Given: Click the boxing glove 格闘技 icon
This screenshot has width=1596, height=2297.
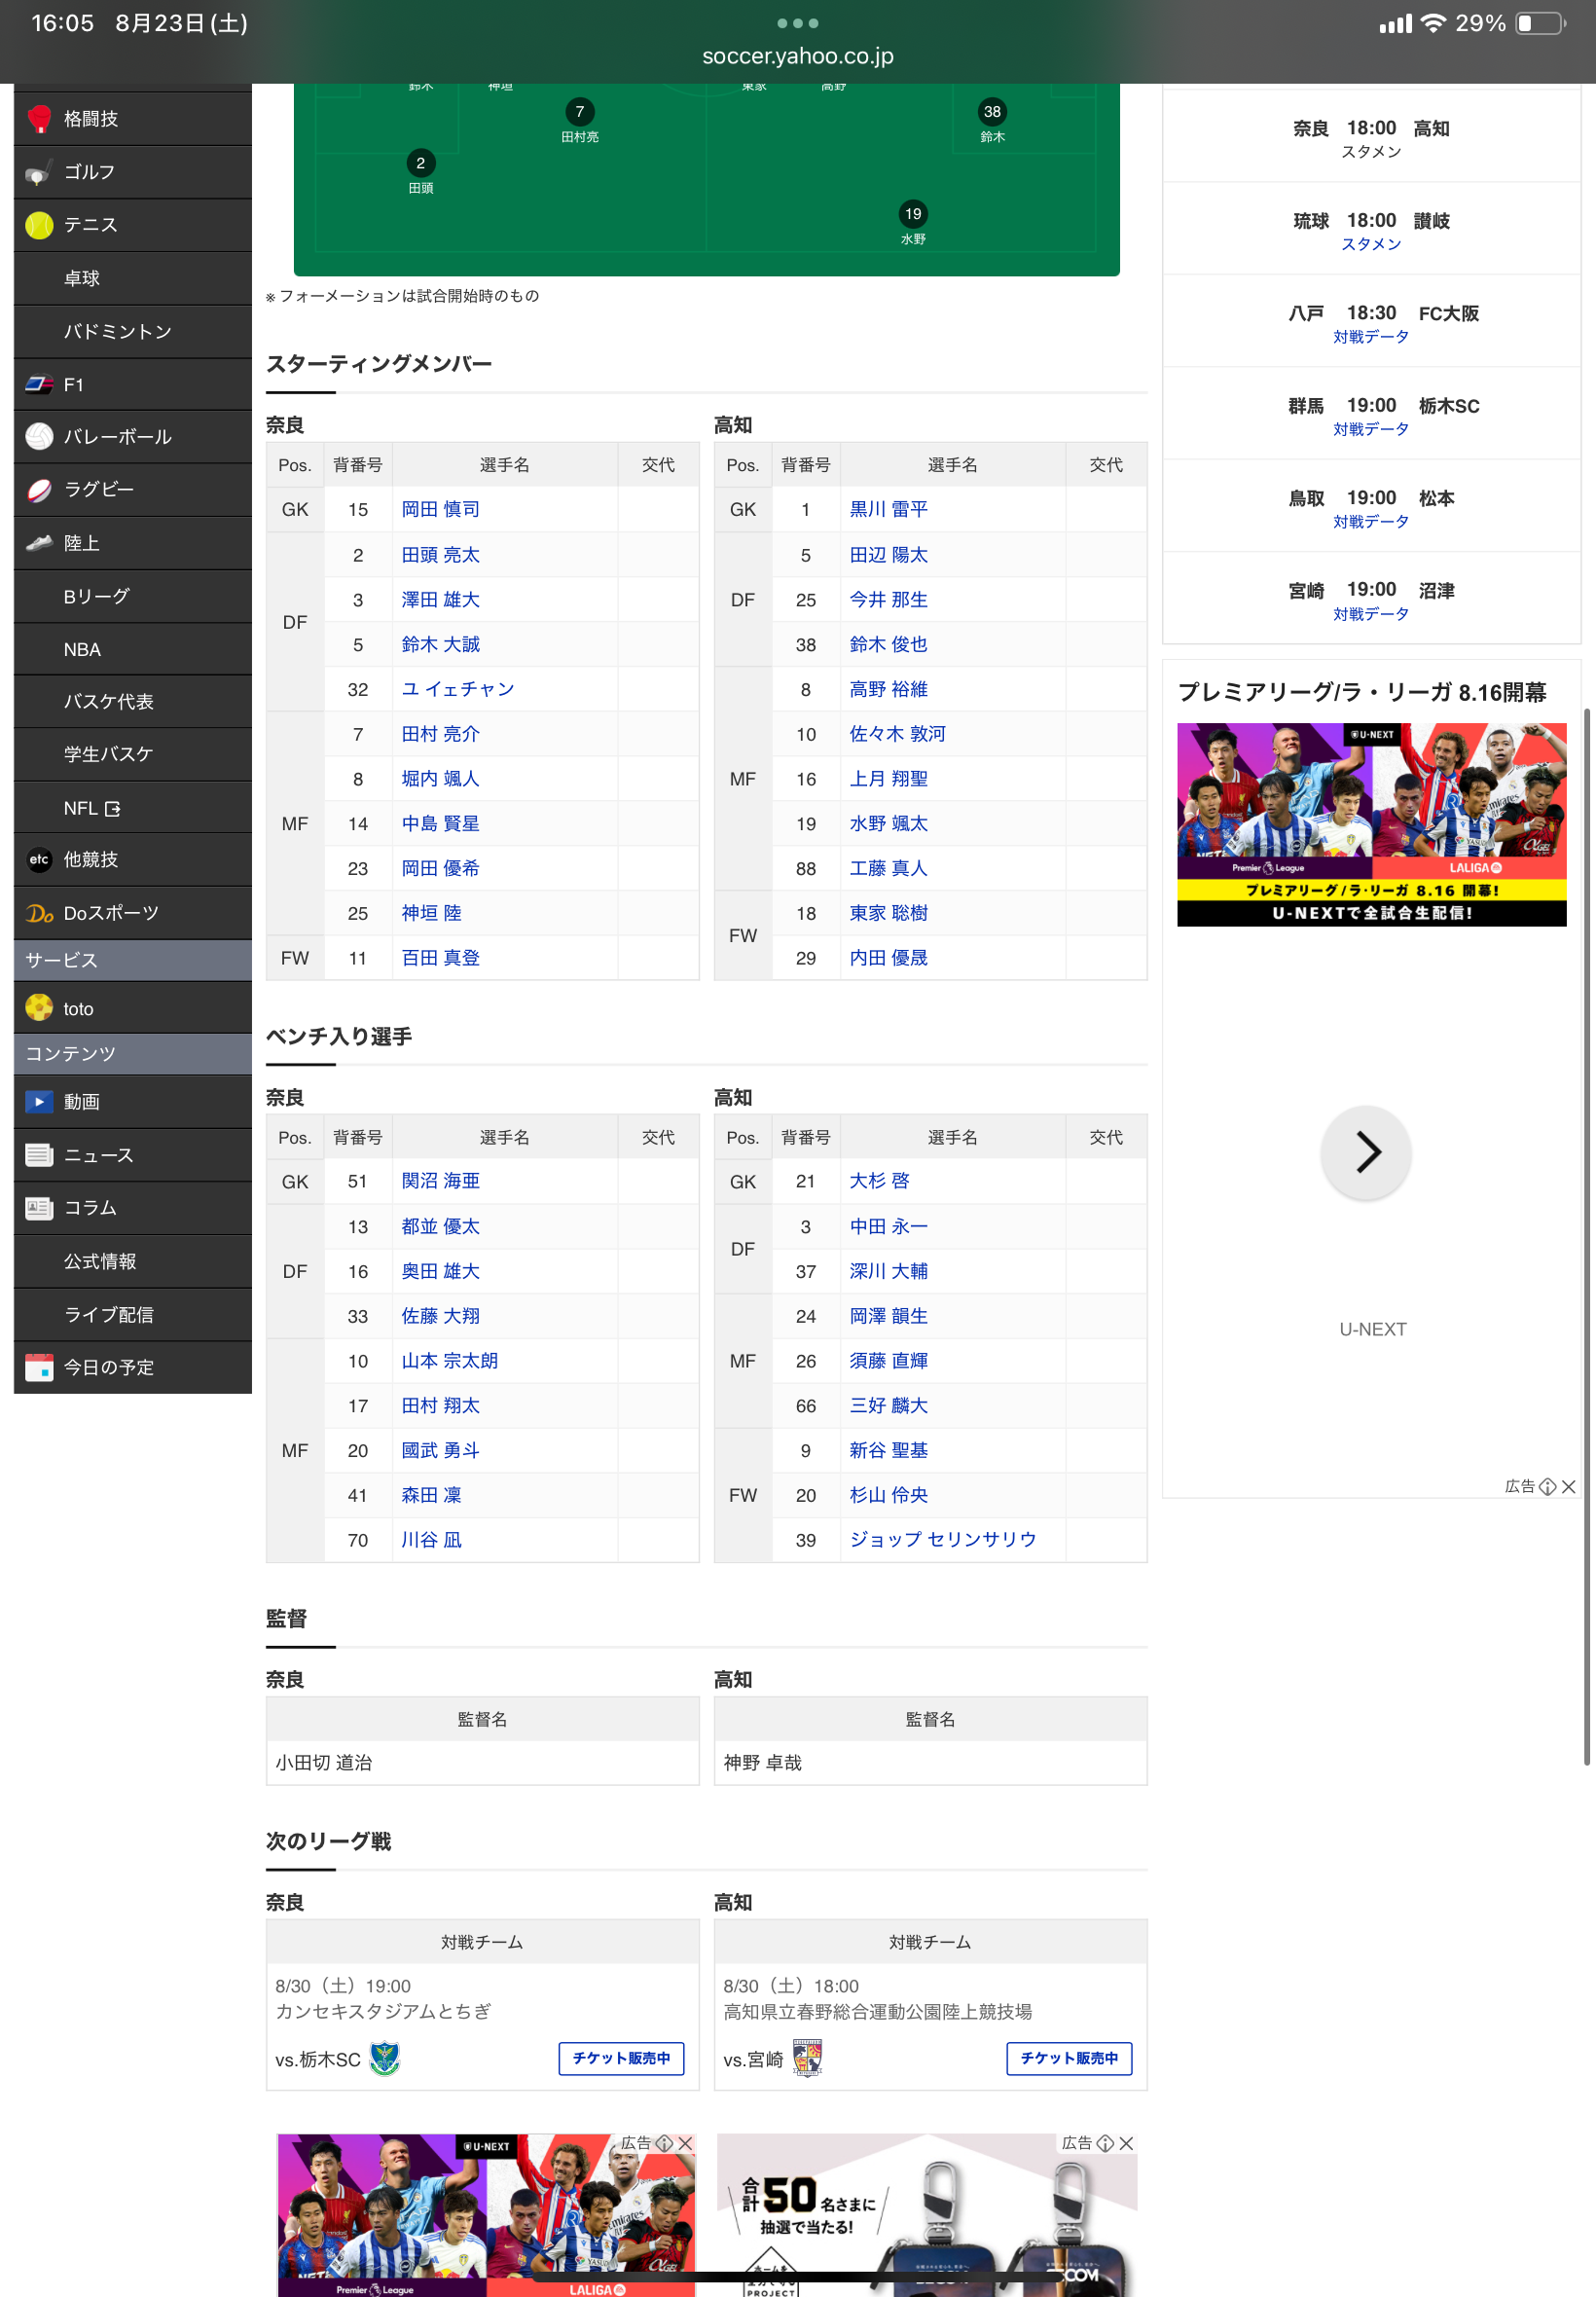Looking at the screenshot, I should [39, 119].
